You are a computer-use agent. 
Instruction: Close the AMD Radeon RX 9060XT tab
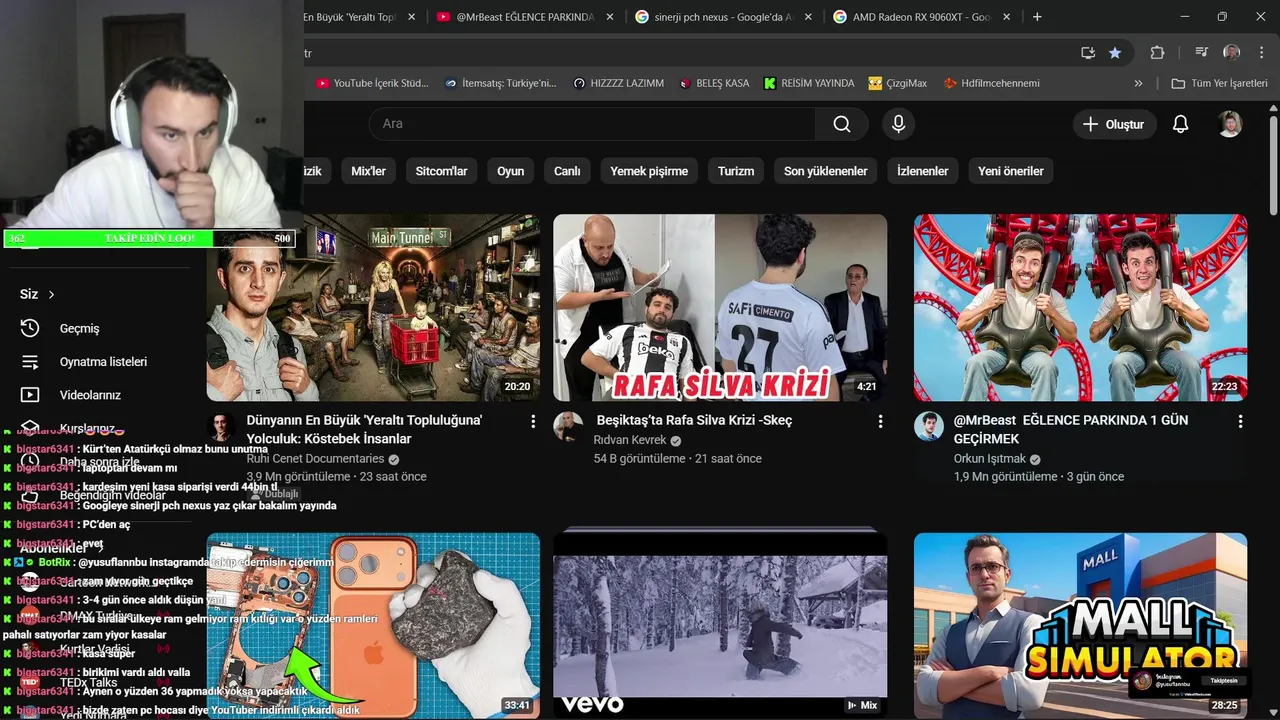click(x=1006, y=17)
